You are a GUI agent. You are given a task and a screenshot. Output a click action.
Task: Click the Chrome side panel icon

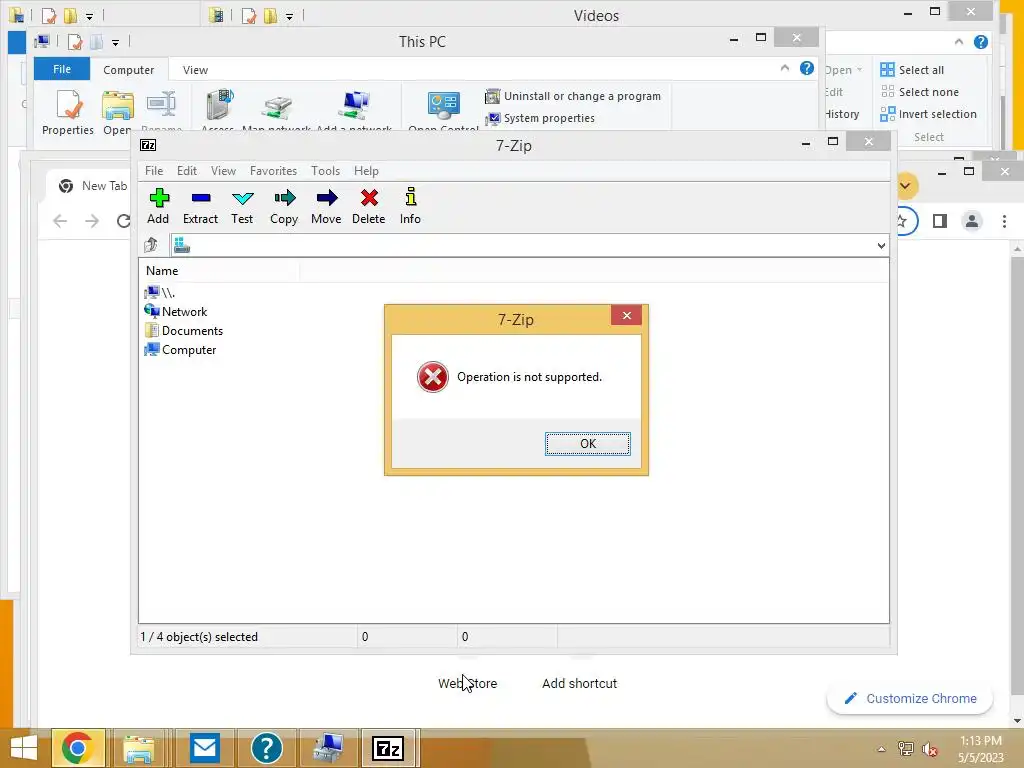(940, 221)
